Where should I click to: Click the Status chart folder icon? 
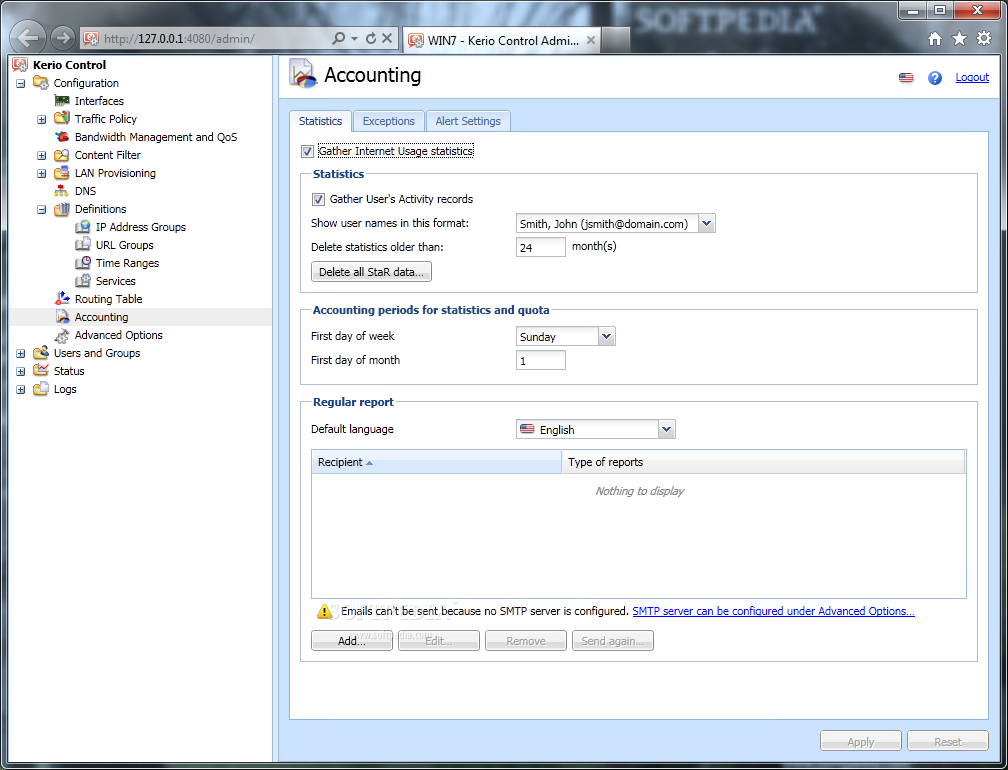pyautogui.click(x=40, y=371)
